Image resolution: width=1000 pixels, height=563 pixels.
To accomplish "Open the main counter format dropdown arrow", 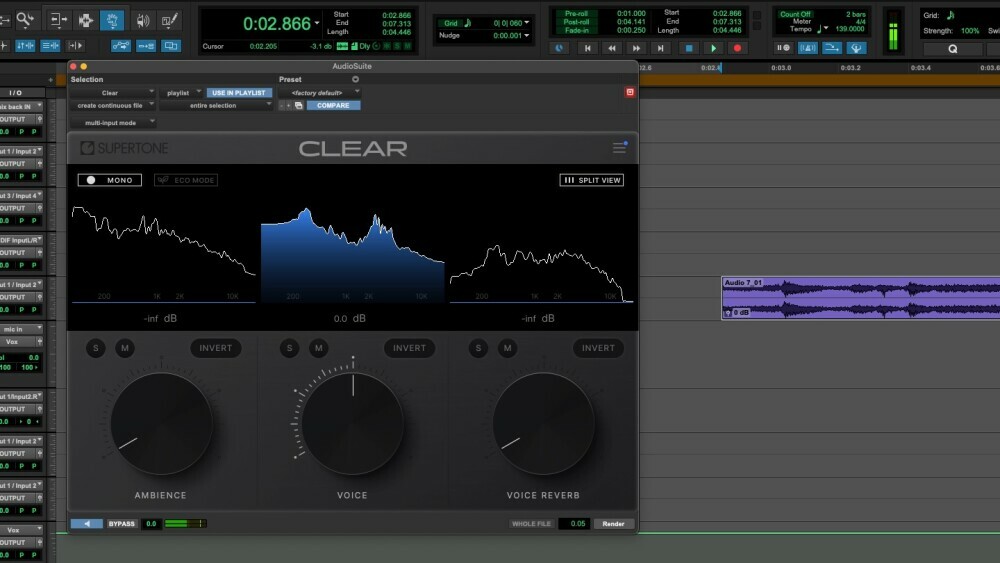I will (317, 24).
